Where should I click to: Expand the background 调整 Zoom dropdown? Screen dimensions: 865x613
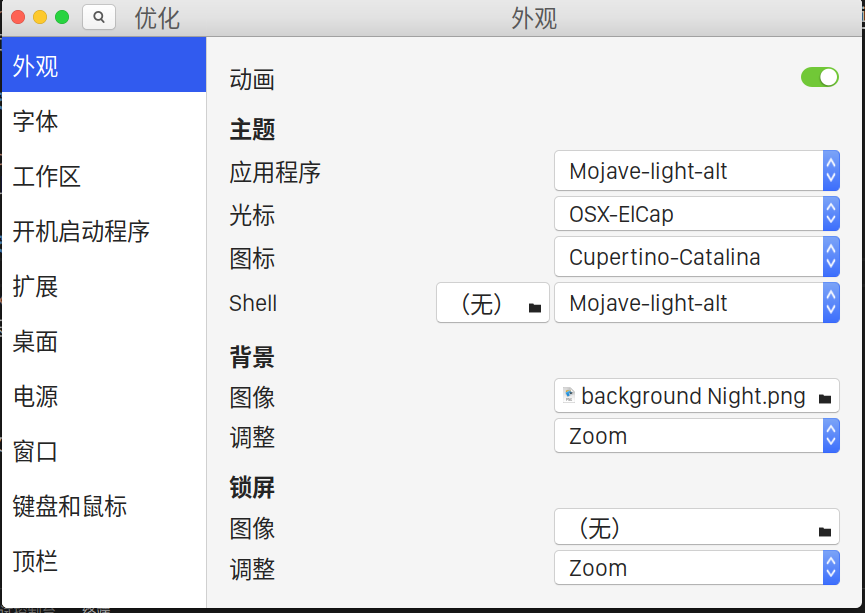[697, 436]
